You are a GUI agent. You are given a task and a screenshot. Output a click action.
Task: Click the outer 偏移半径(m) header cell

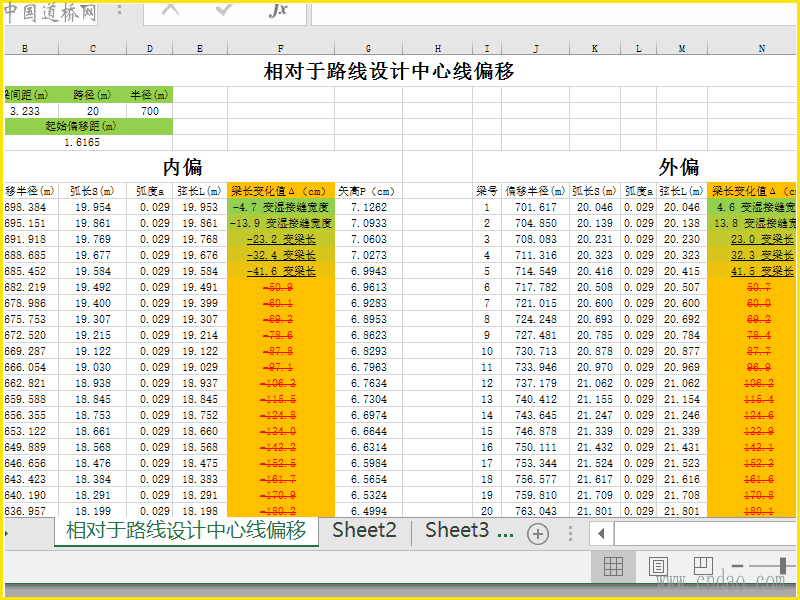(x=536, y=191)
